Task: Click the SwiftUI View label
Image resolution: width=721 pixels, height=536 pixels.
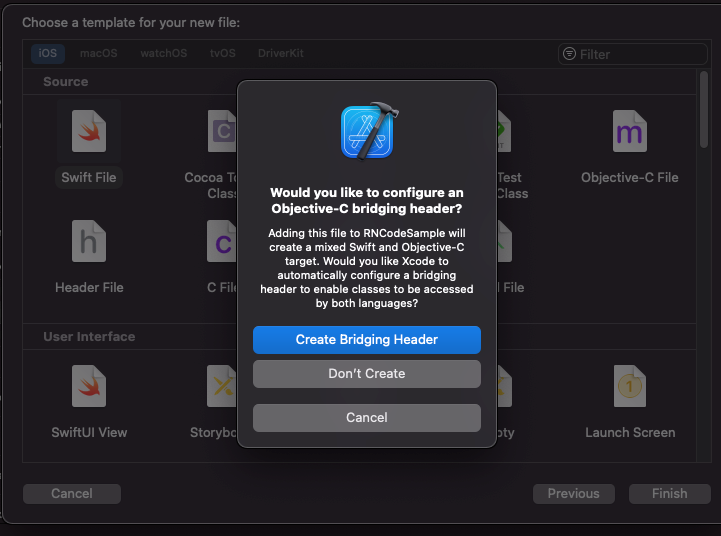Action: (89, 433)
